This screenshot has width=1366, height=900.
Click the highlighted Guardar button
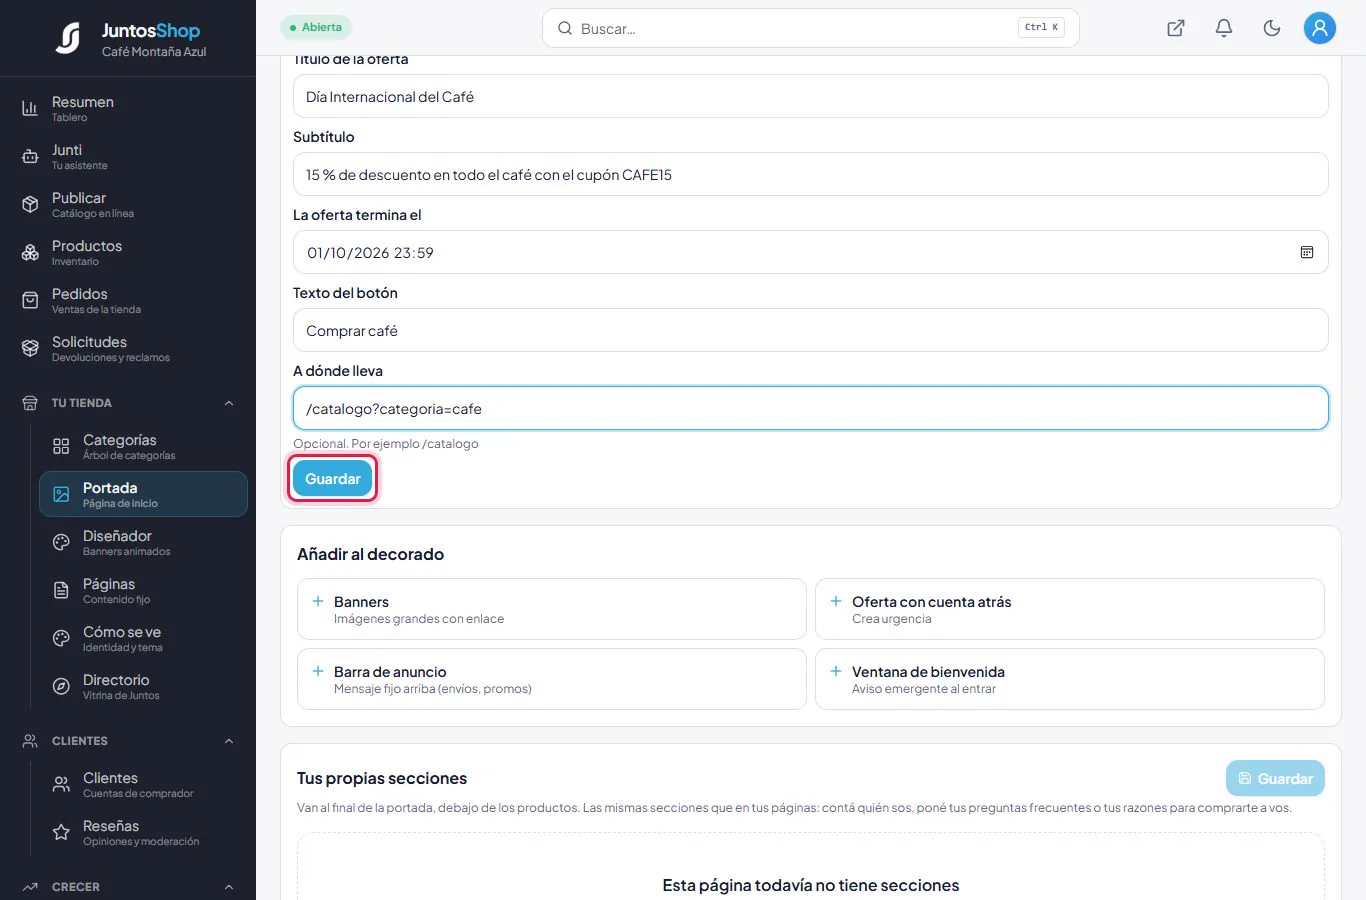333,478
